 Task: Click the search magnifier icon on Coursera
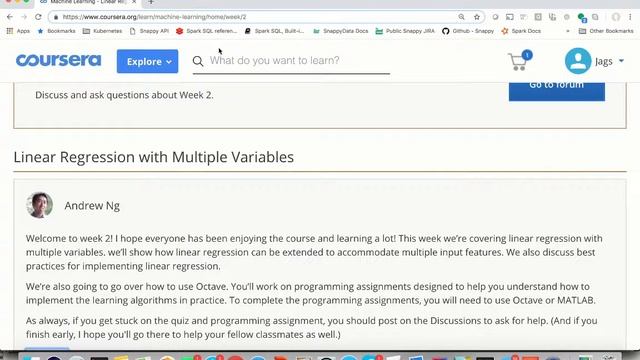[x=198, y=61]
